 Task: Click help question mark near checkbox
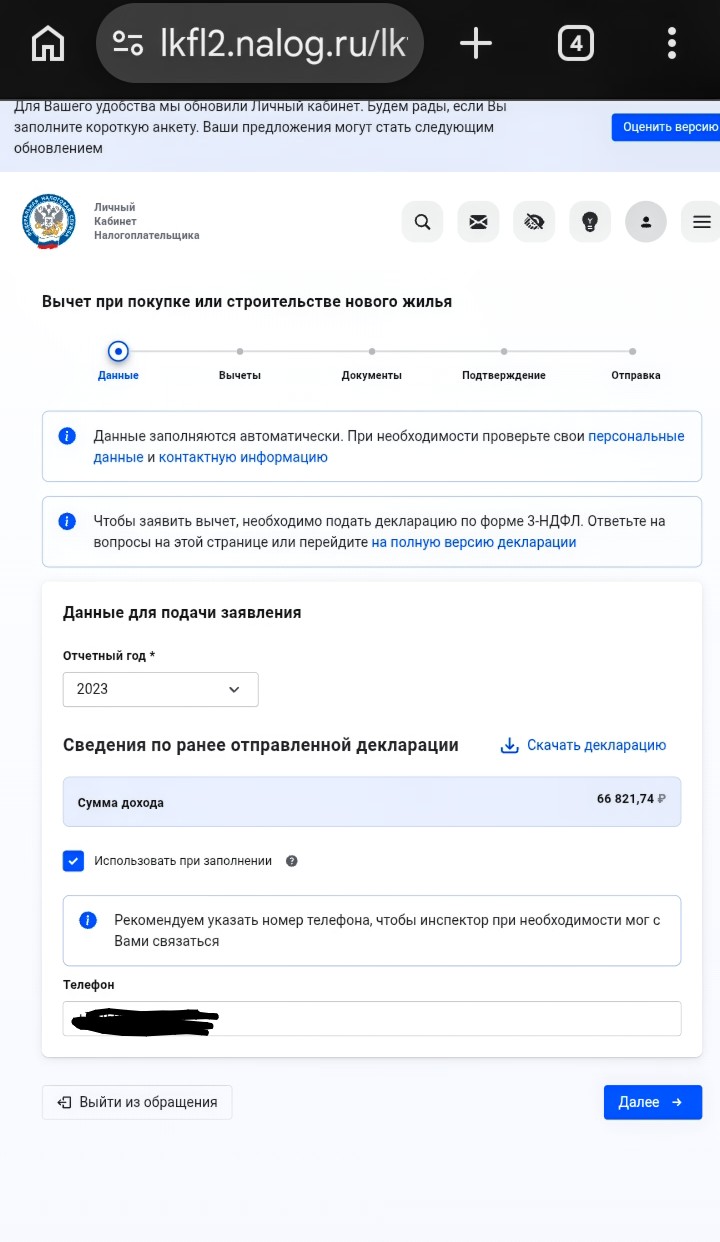pos(292,861)
